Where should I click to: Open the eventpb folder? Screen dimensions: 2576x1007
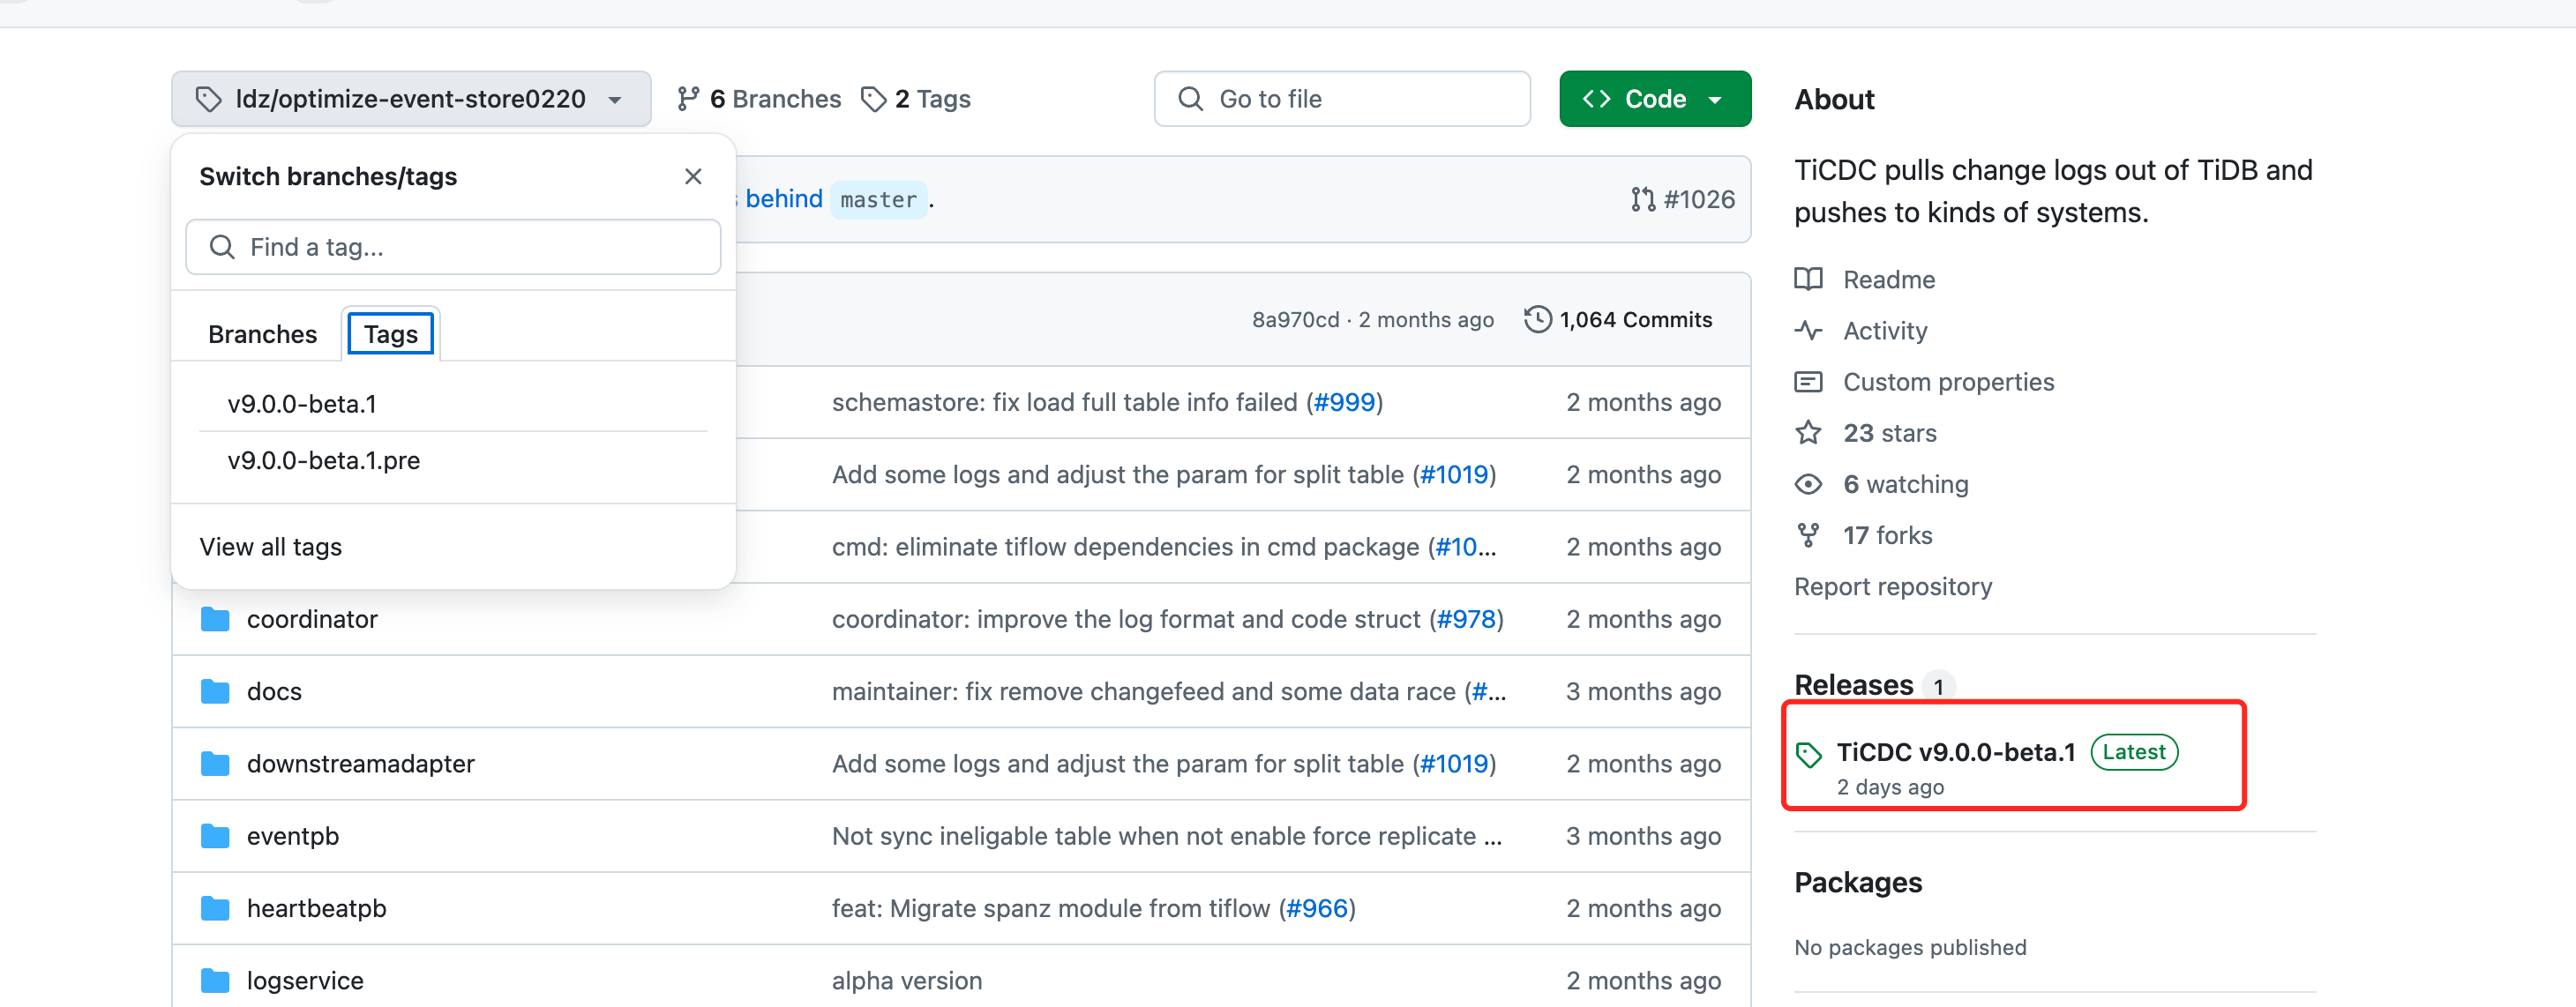click(292, 836)
